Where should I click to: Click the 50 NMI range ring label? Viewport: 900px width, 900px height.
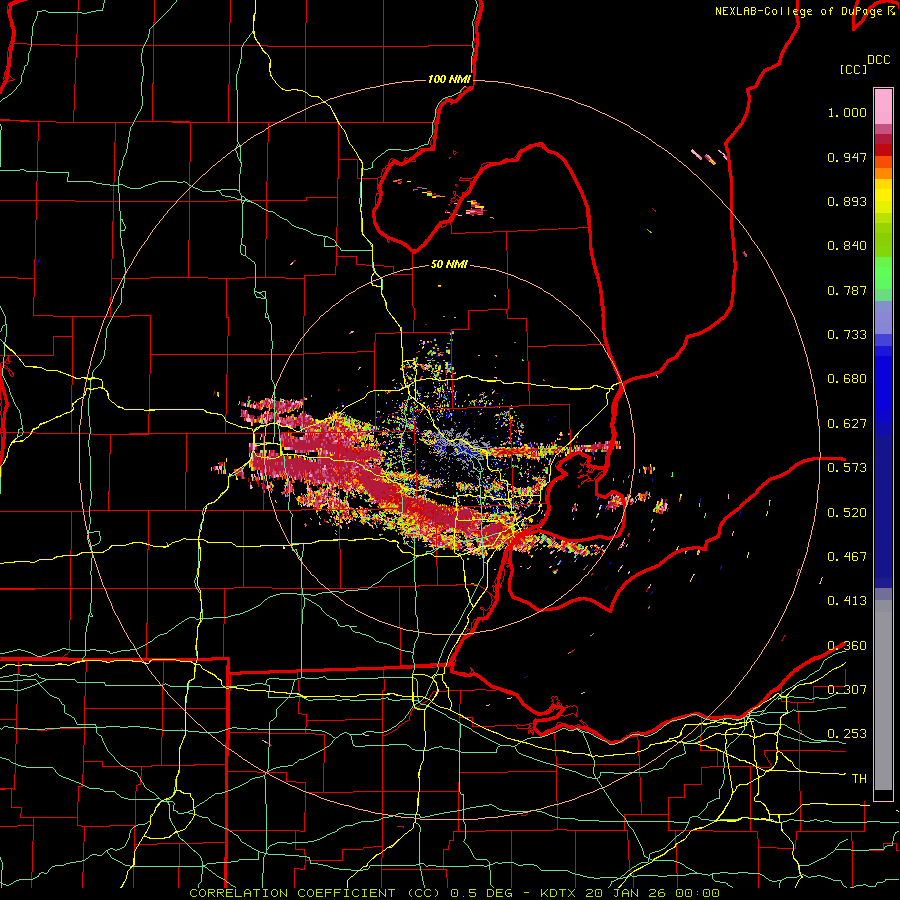[449, 264]
